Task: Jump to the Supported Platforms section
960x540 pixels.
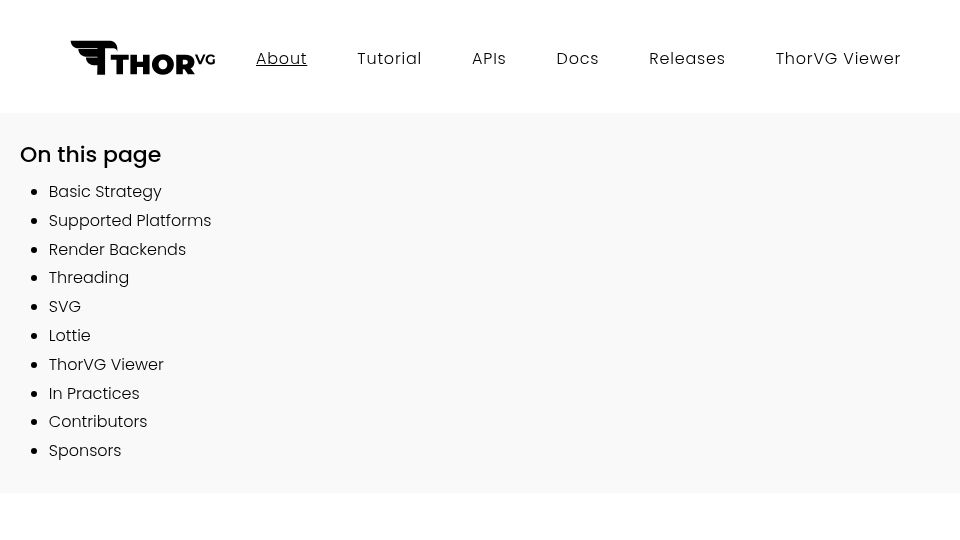Action: point(130,220)
